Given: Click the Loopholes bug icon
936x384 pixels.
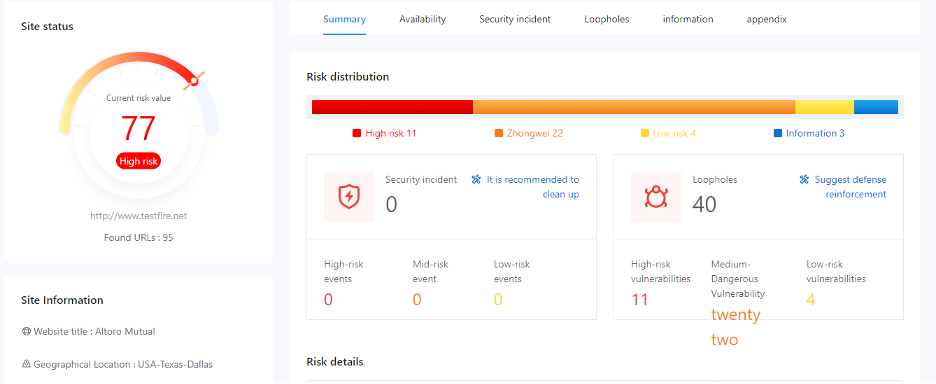Looking at the screenshot, I should [x=656, y=196].
